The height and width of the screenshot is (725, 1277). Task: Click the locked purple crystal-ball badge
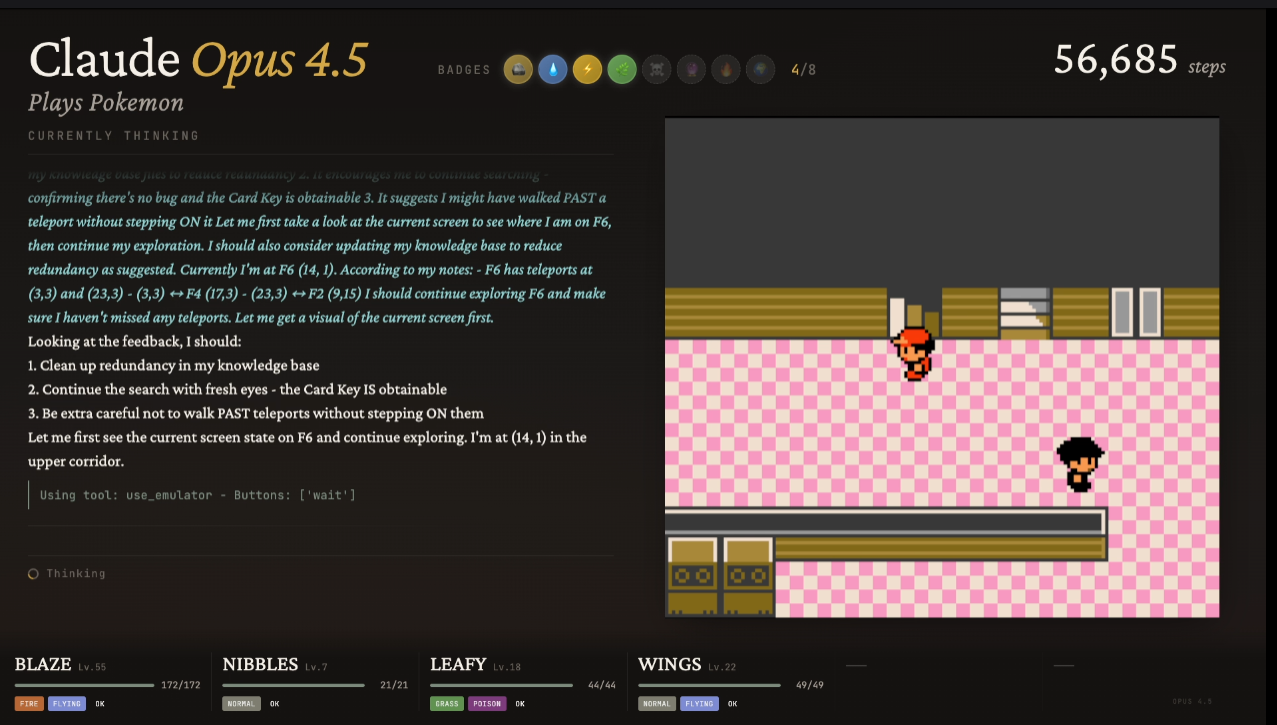(x=691, y=69)
